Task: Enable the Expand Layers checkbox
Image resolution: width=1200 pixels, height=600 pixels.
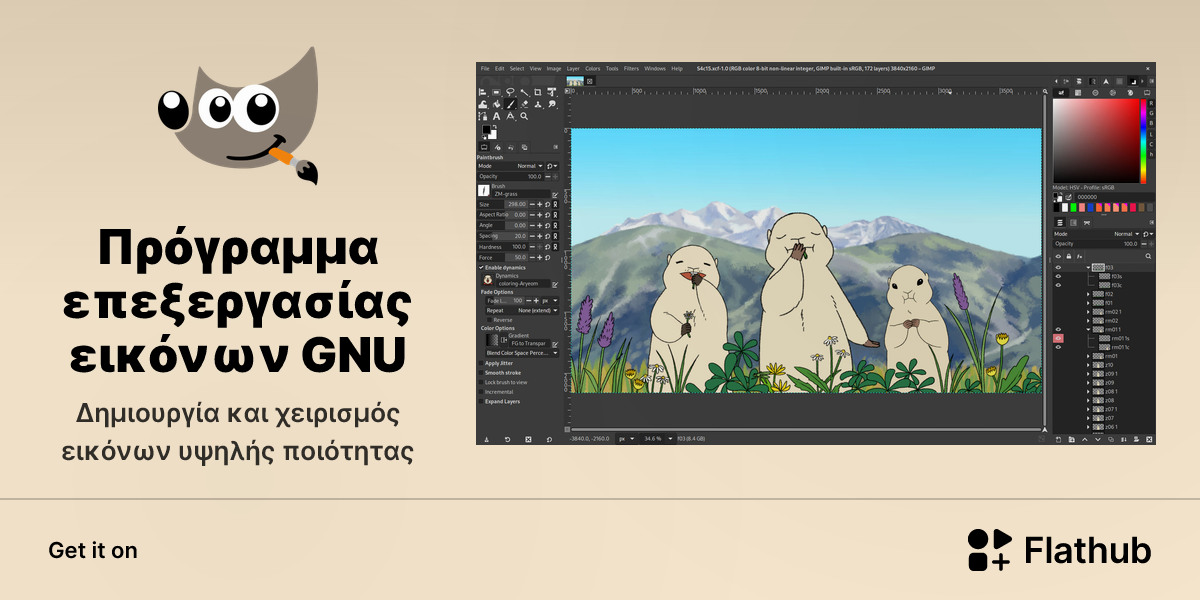Action: (481, 402)
